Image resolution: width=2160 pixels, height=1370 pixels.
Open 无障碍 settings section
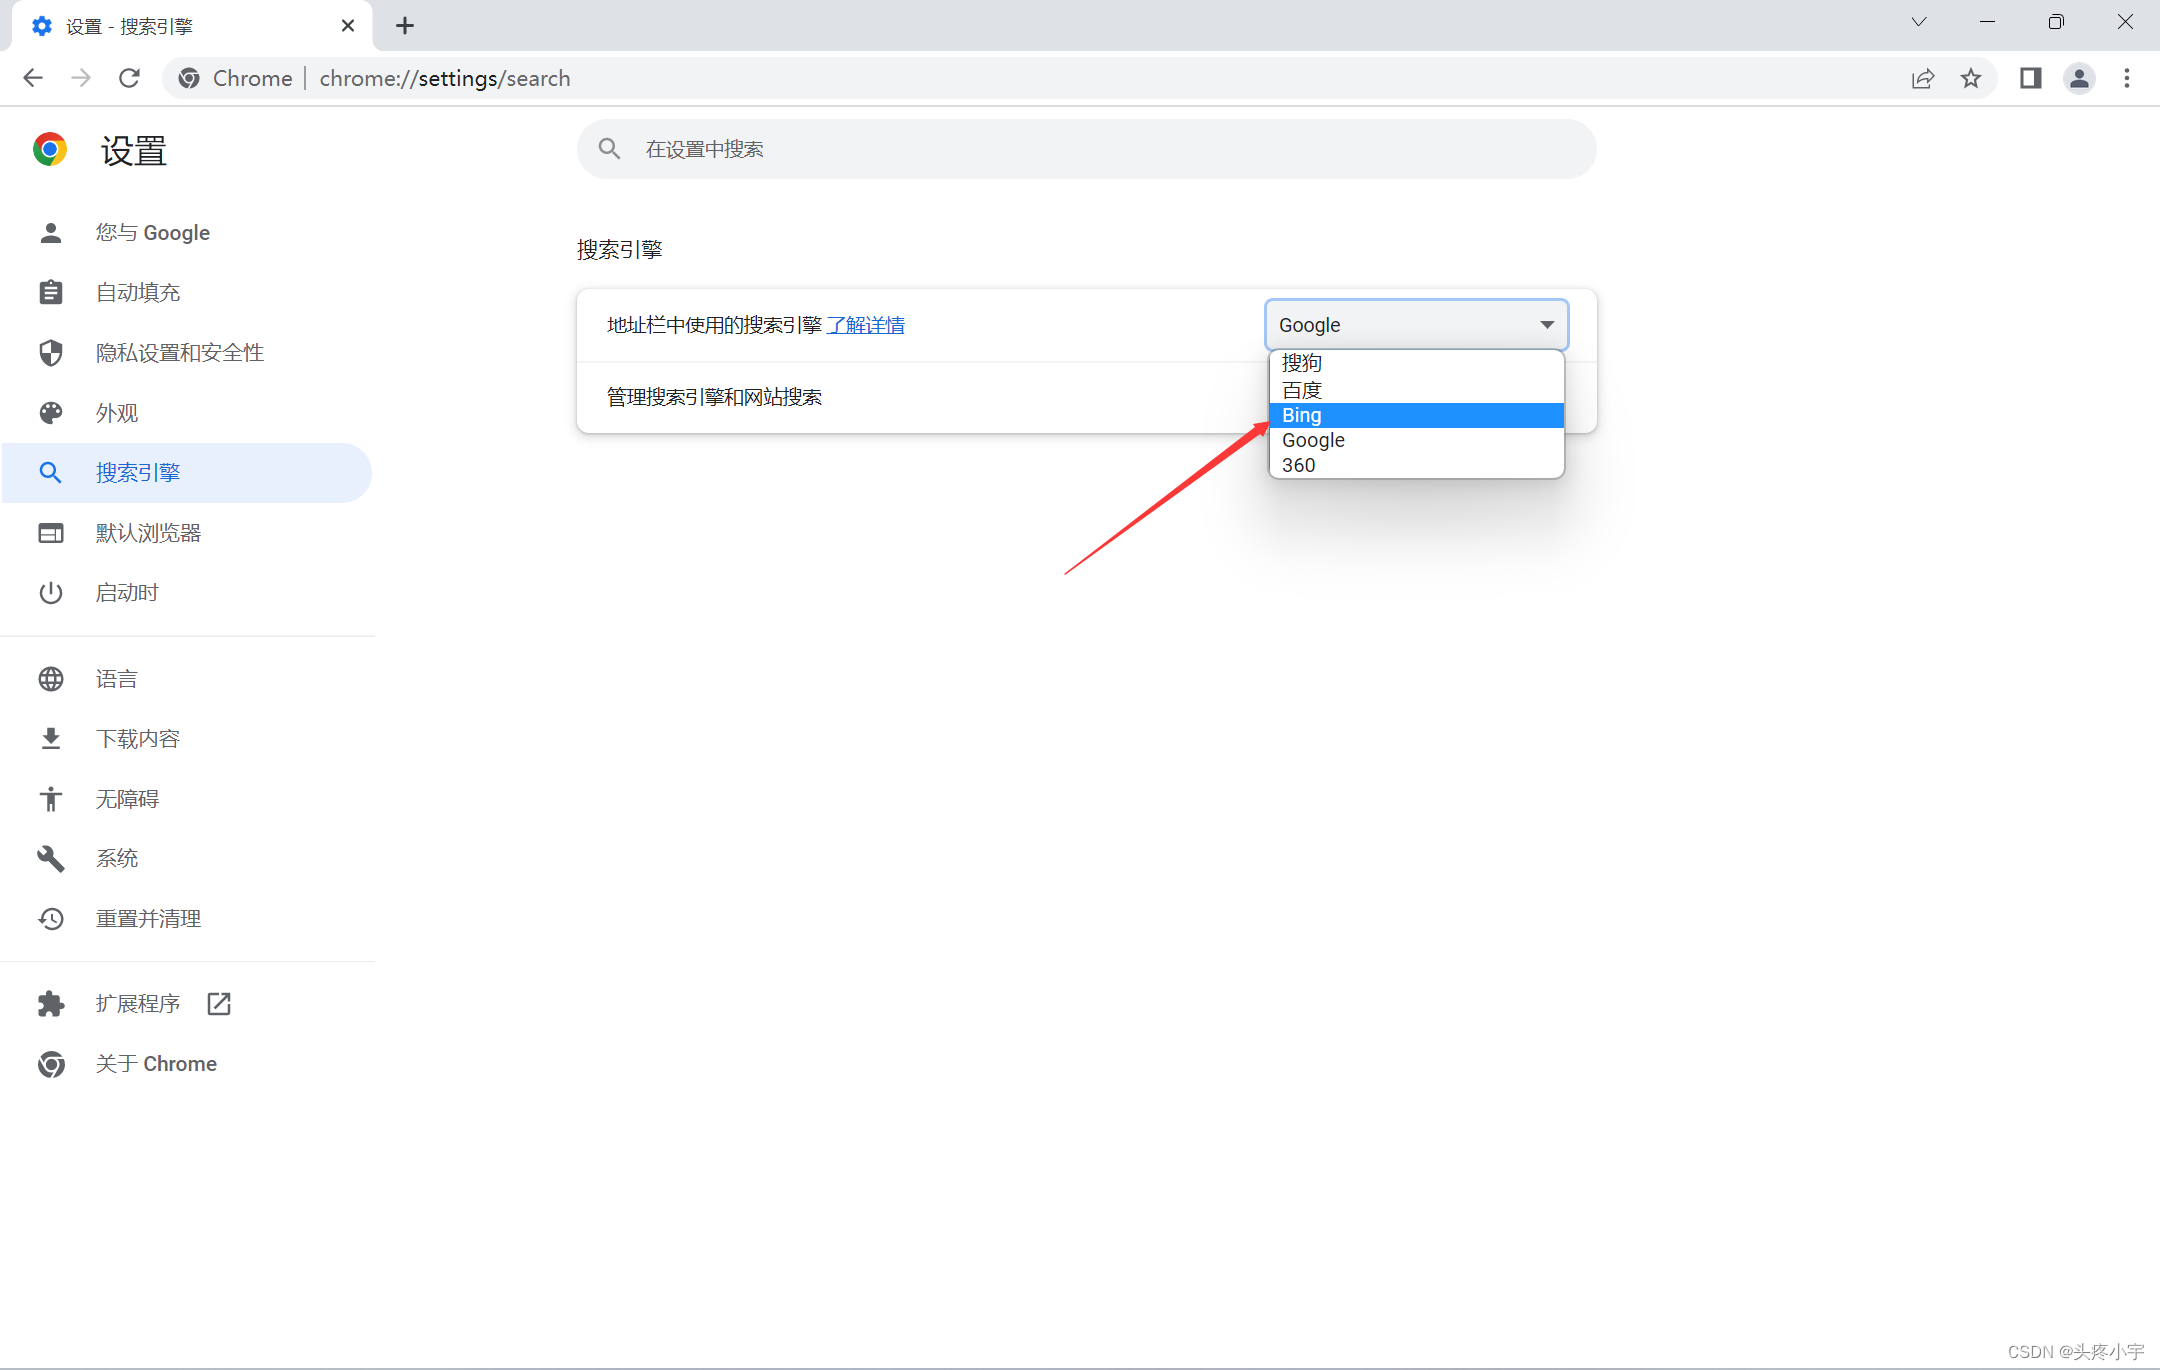pos(187,799)
